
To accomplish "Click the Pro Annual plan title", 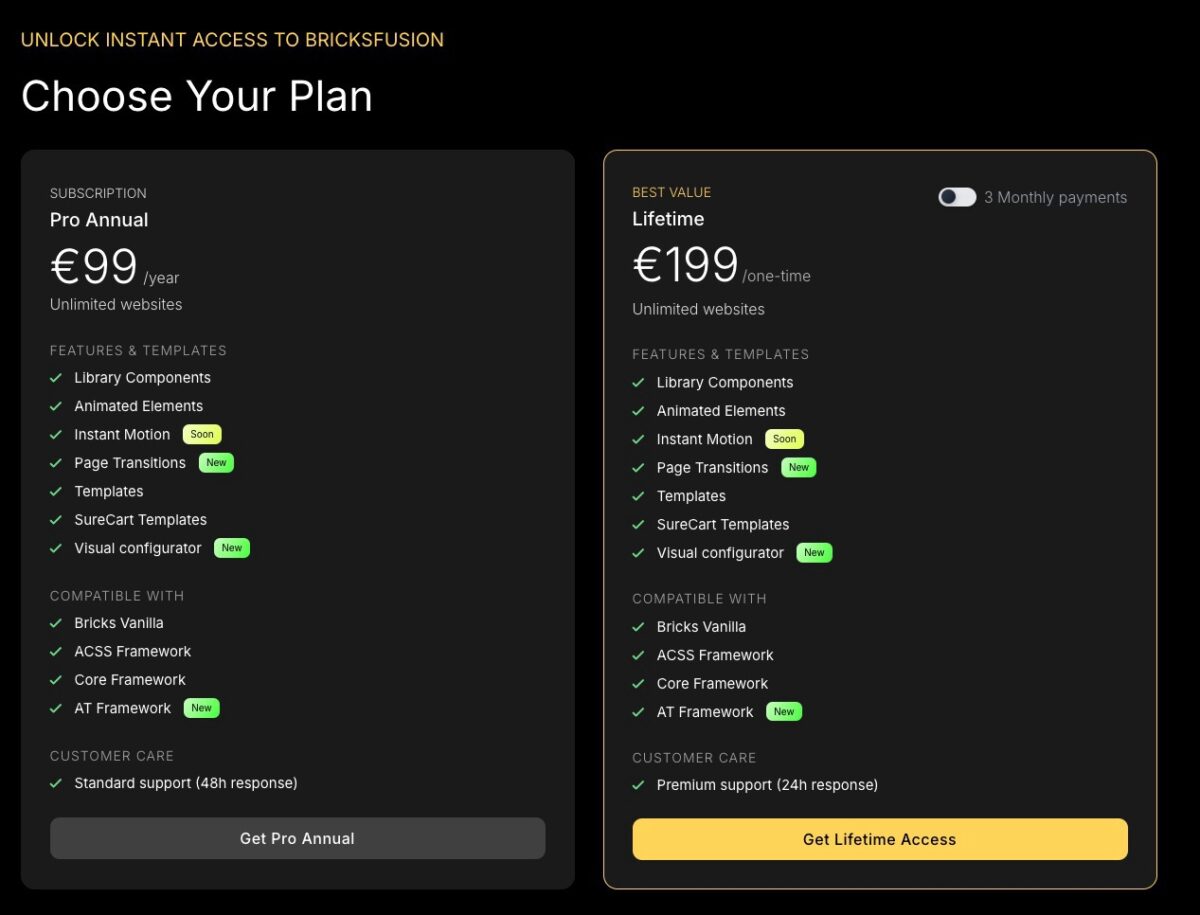I will 99,220.
